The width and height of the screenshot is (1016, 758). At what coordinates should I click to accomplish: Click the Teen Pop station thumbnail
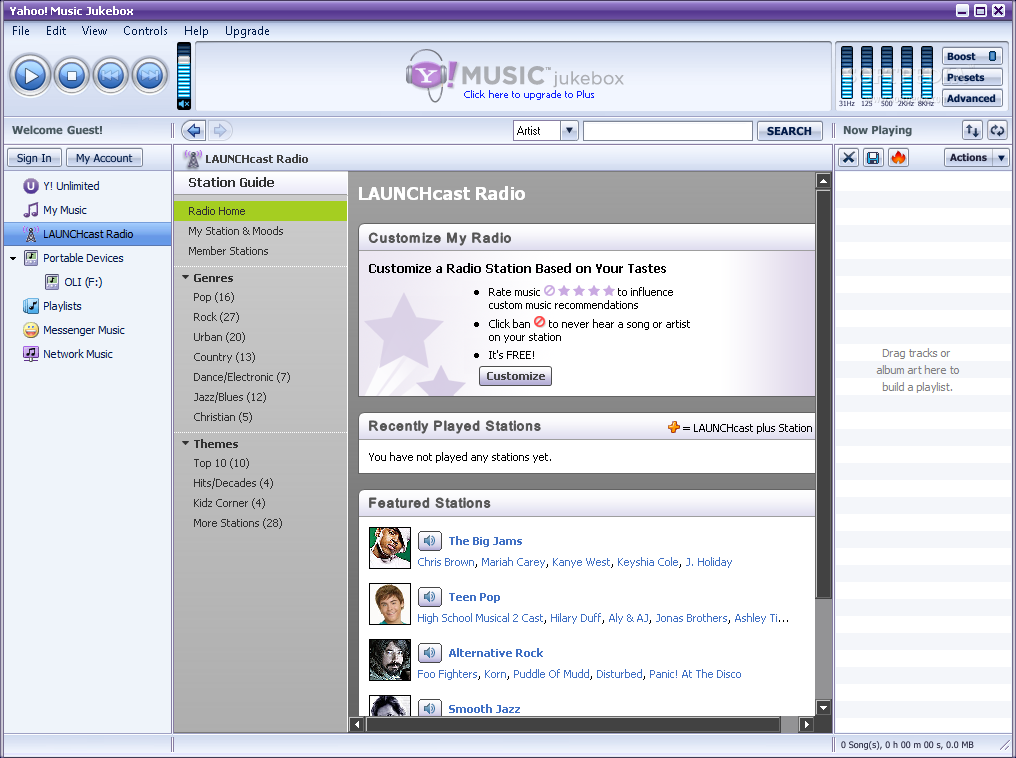389,604
